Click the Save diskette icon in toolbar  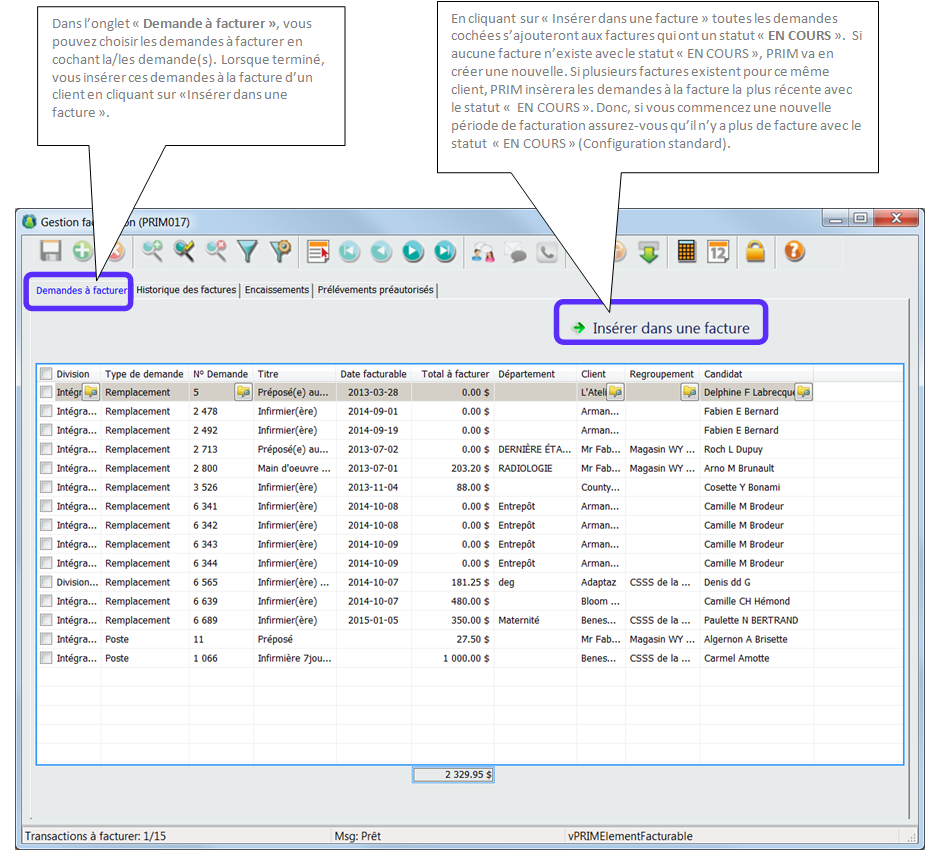click(x=50, y=251)
